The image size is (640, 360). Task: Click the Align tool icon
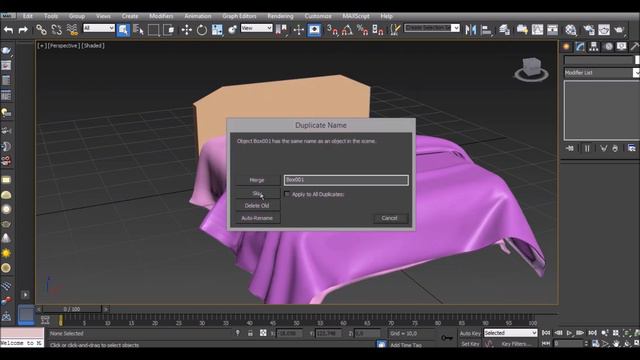click(486, 30)
